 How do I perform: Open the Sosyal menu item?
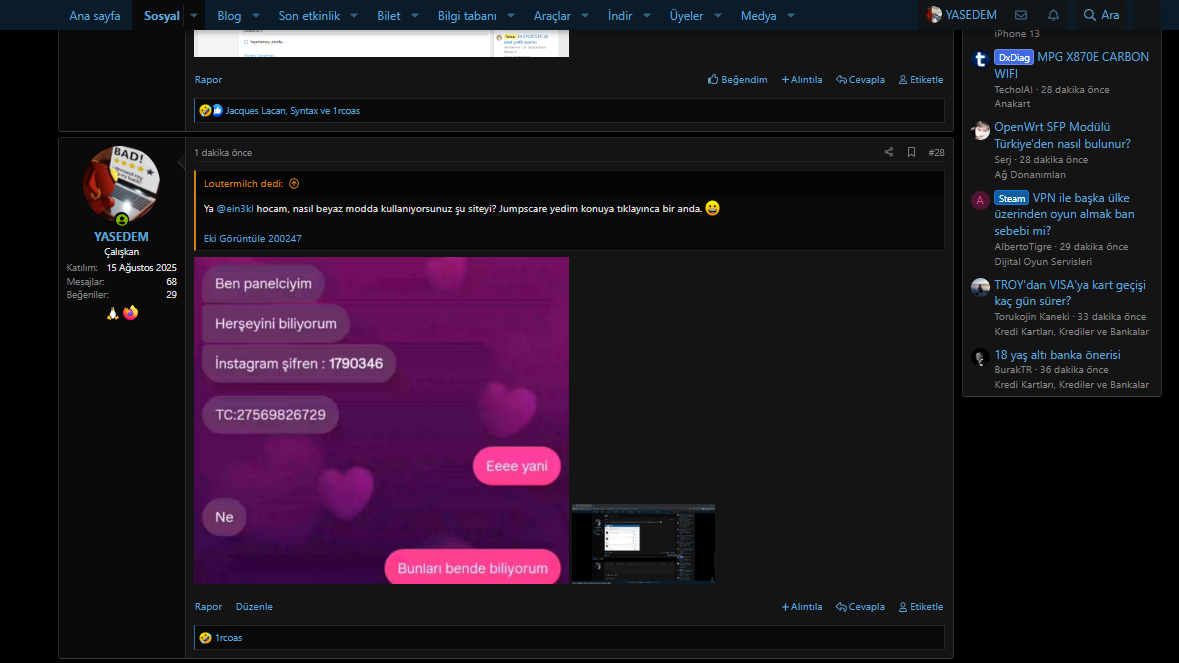162,15
